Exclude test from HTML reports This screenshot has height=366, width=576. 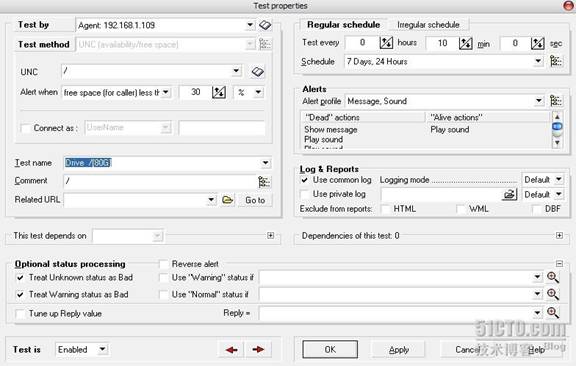point(386,209)
